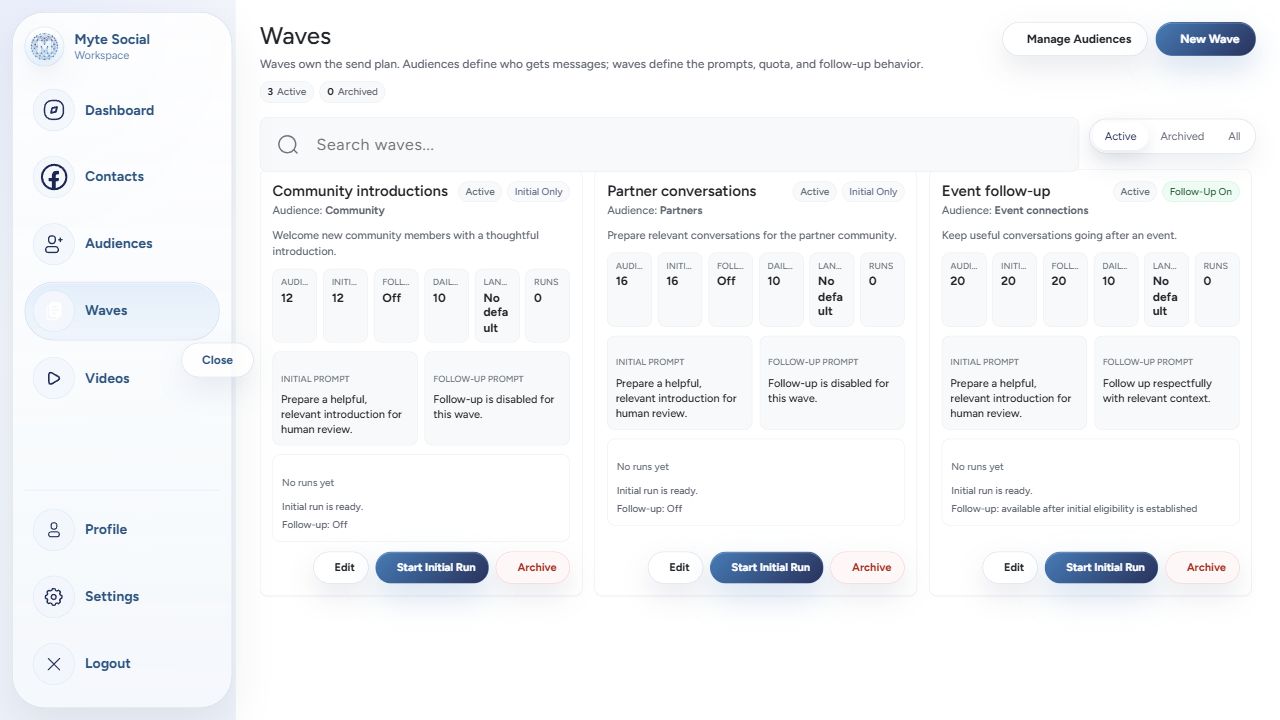
Task: Open Settings from sidebar
Action: click(x=122, y=596)
